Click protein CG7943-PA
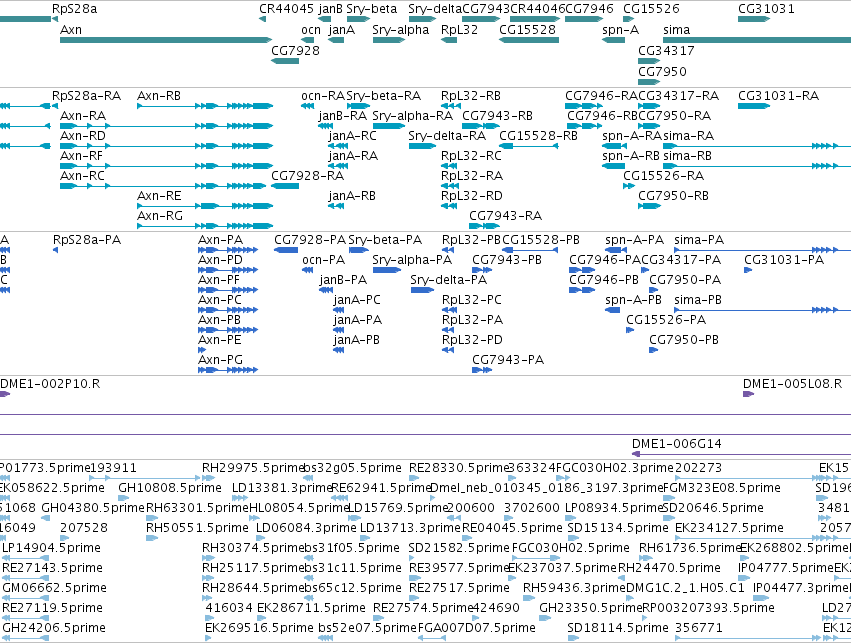 (x=482, y=370)
